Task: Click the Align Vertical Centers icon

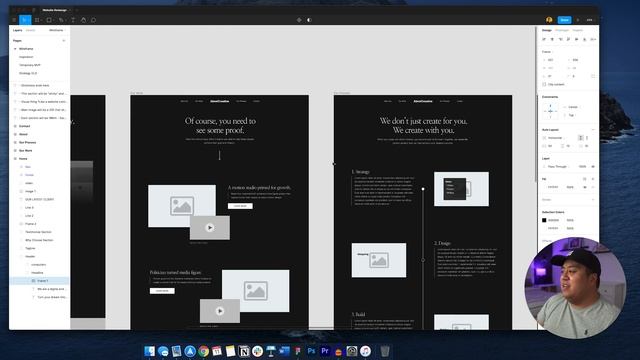Action: click(x=576, y=39)
